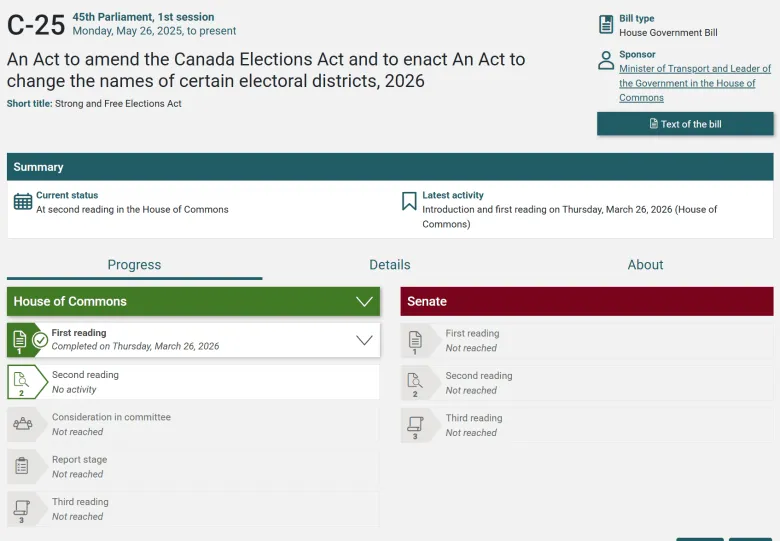Click the 'Introduction and first reading' latest activity text
Viewport: 780px width, 541px height.
[x=570, y=217]
